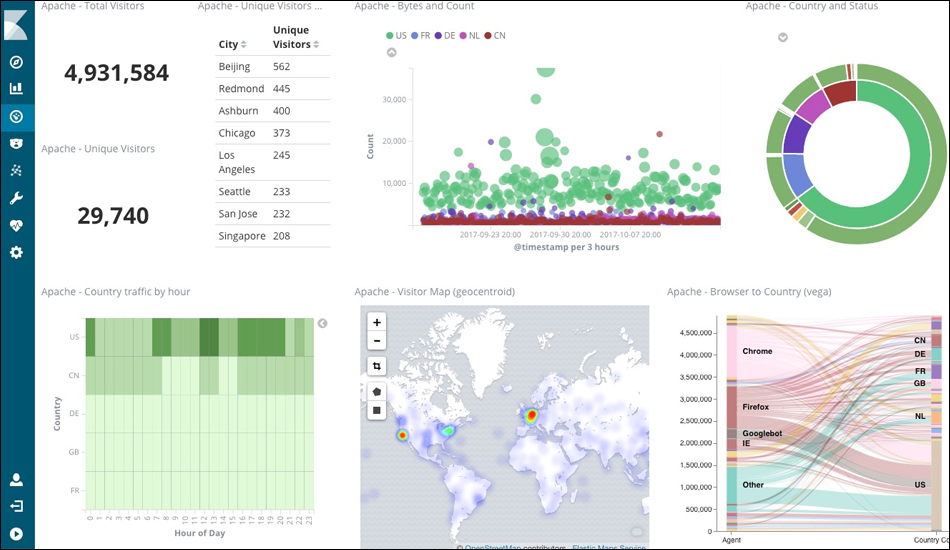Open Machine Learning icon in sidebar

tap(16, 170)
